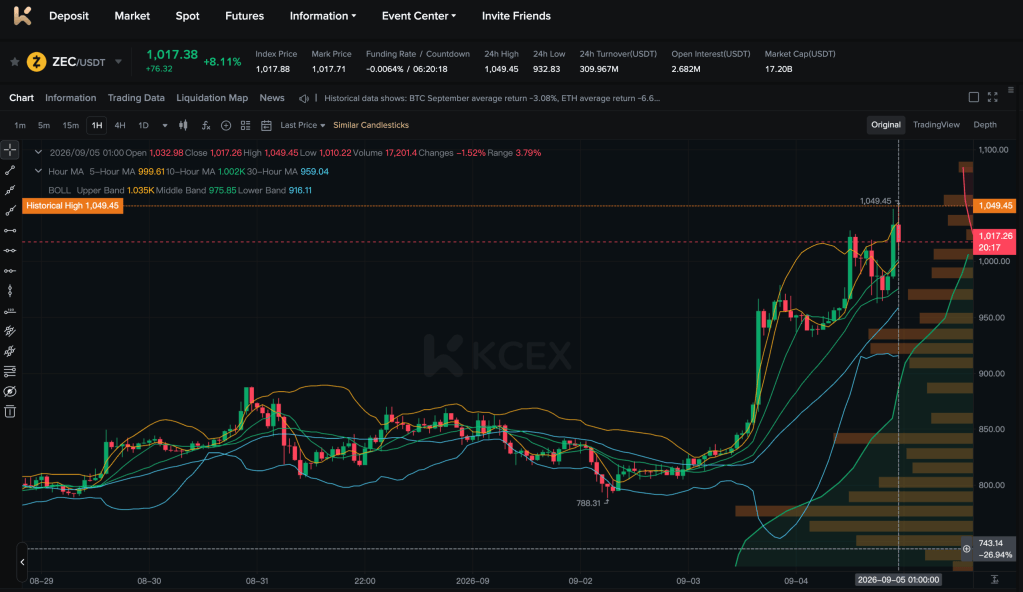
Task: Open the menu icon above price scale
Action: coord(1011,90)
